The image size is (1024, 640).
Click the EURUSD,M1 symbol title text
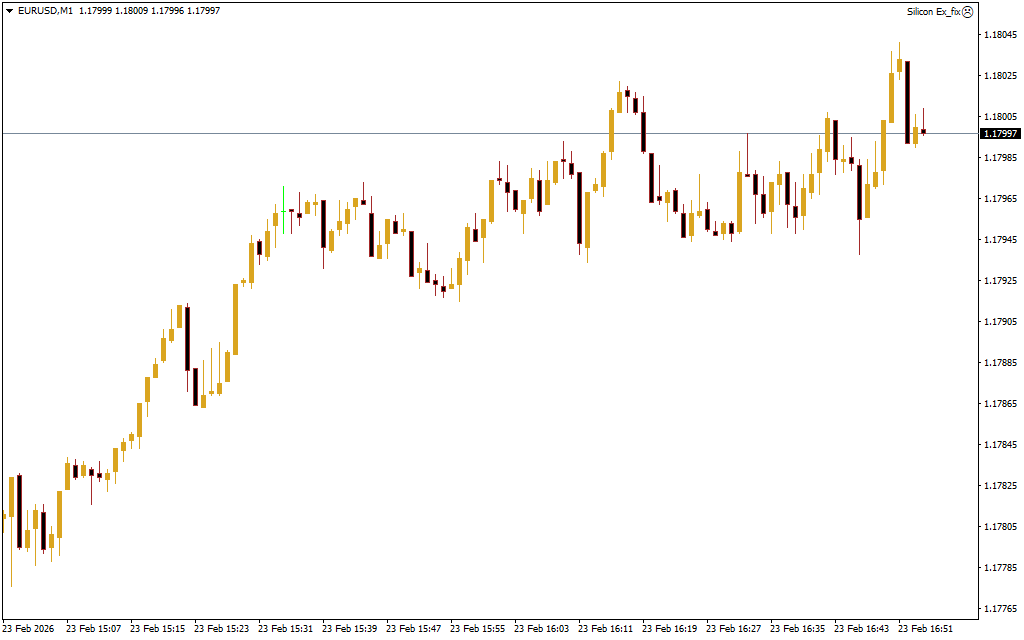point(46,11)
